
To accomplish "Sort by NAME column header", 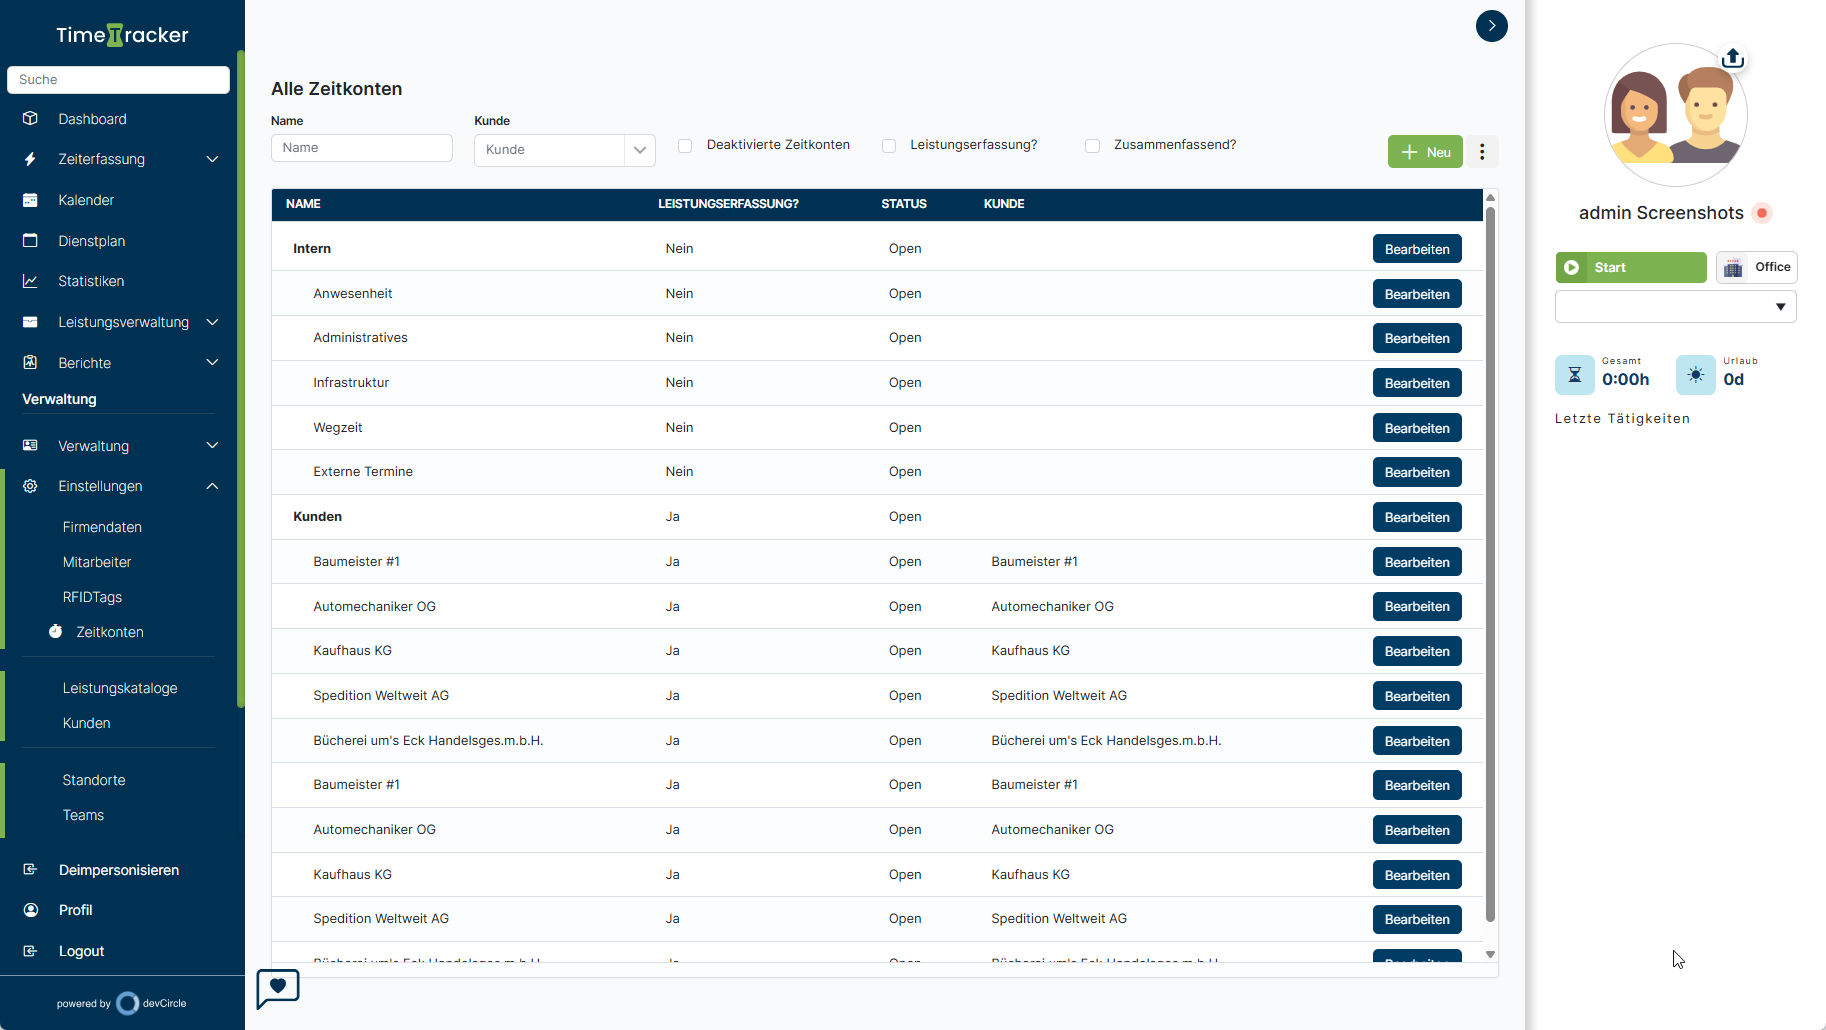I will [303, 204].
